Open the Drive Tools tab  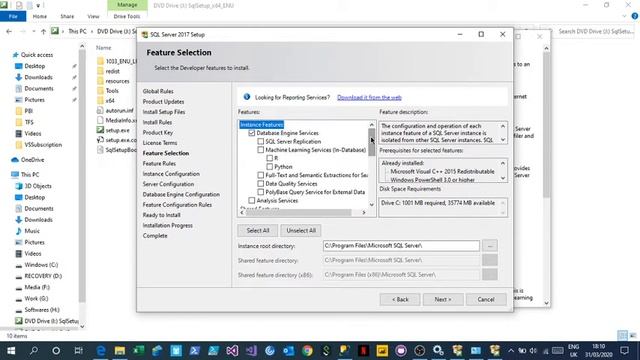(x=127, y=16)
